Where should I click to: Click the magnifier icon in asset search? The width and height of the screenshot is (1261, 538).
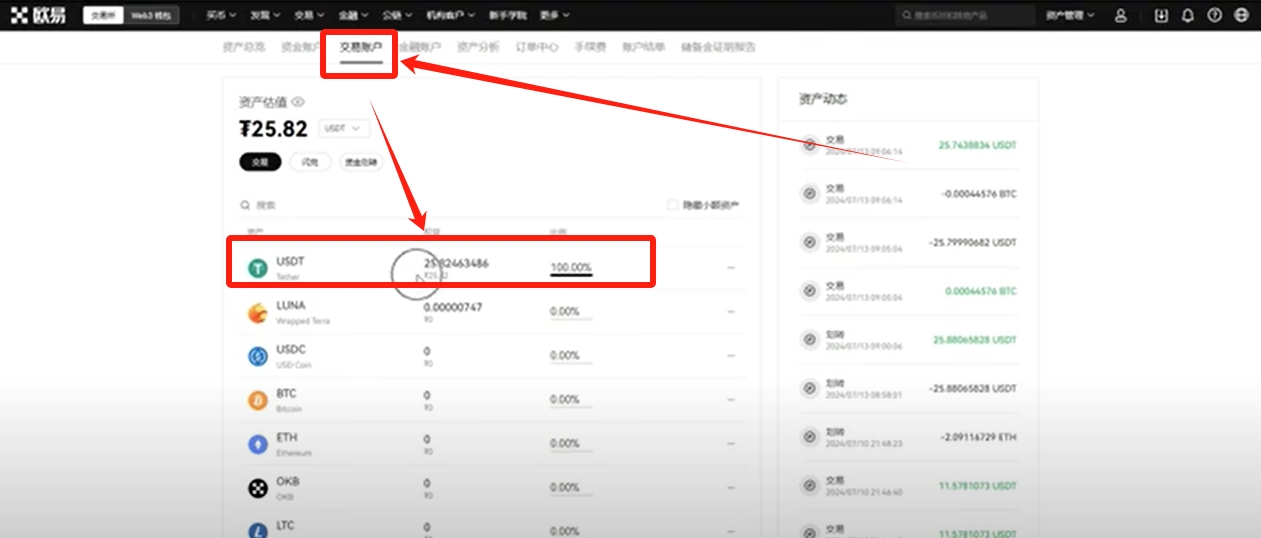point(245,205)
